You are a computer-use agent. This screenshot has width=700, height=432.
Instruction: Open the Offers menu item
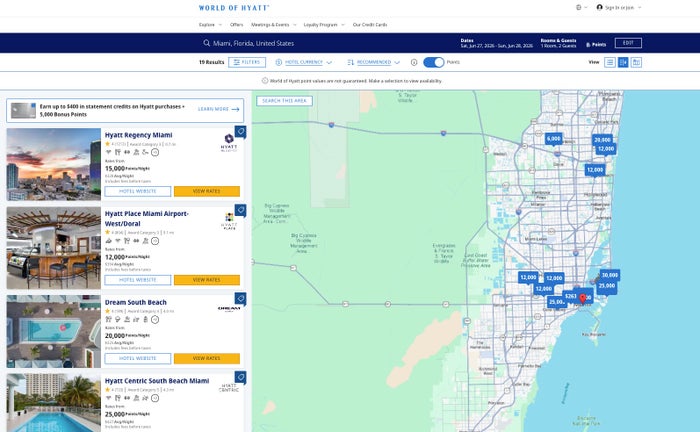coord(237,25)
